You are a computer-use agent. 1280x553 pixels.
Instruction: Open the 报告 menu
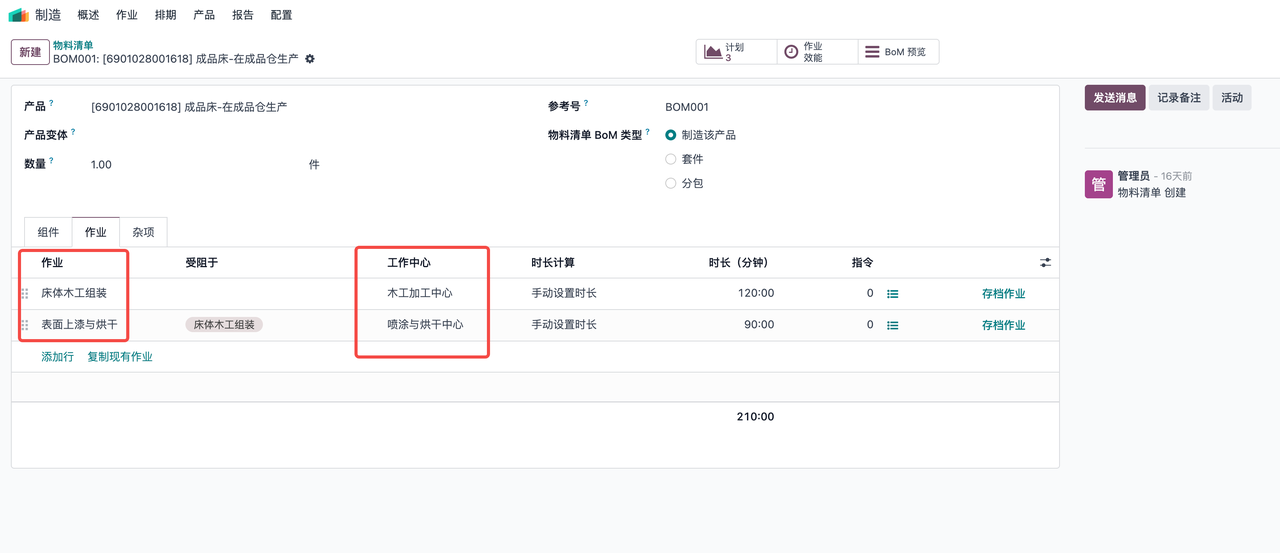tap(243, 15)
